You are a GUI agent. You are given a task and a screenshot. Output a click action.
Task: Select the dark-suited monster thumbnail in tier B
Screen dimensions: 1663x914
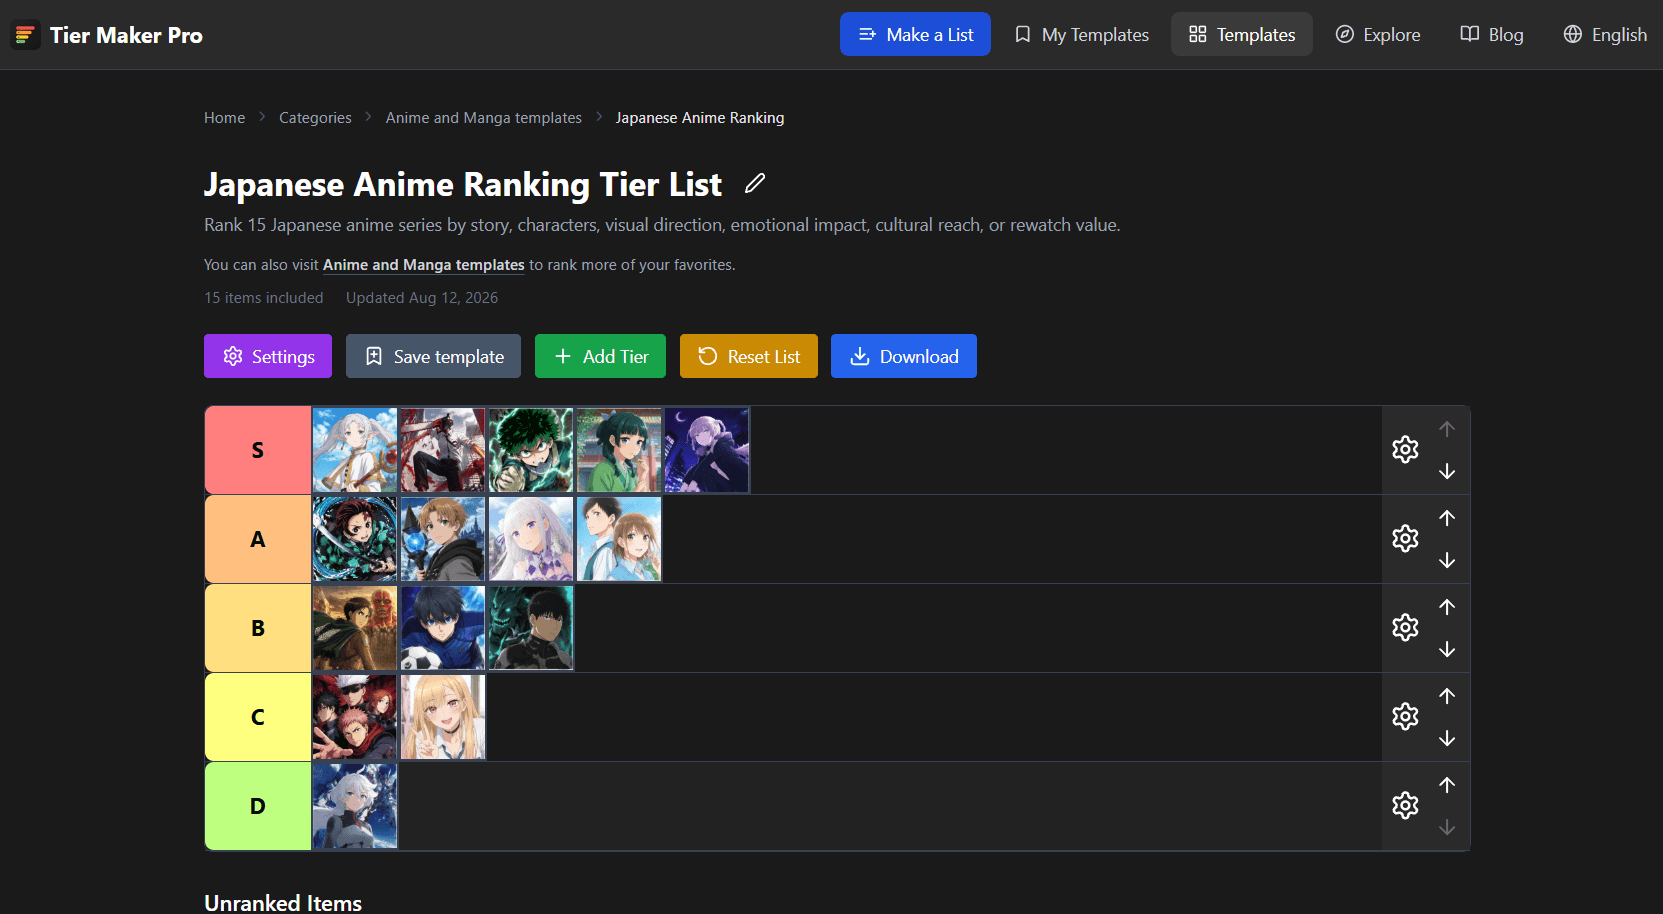coord(531,628)
